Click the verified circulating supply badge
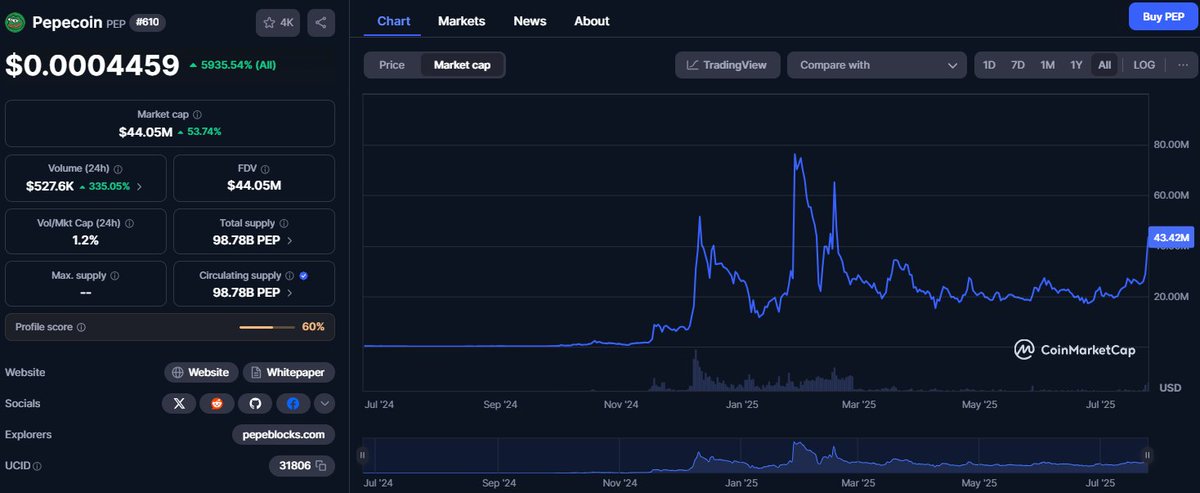1200x493 pixels. [x=303, y=275]
